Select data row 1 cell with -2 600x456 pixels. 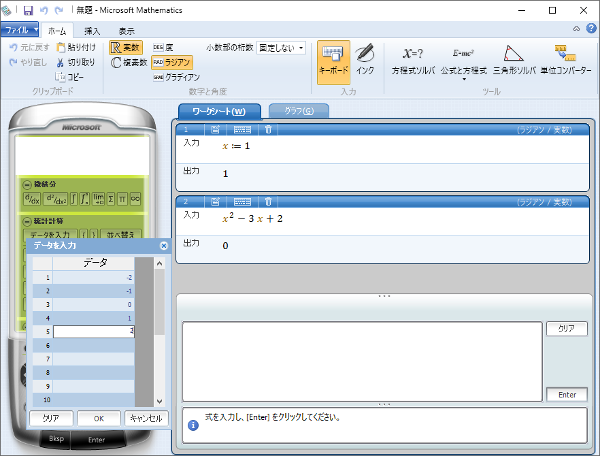coord(94,277)
